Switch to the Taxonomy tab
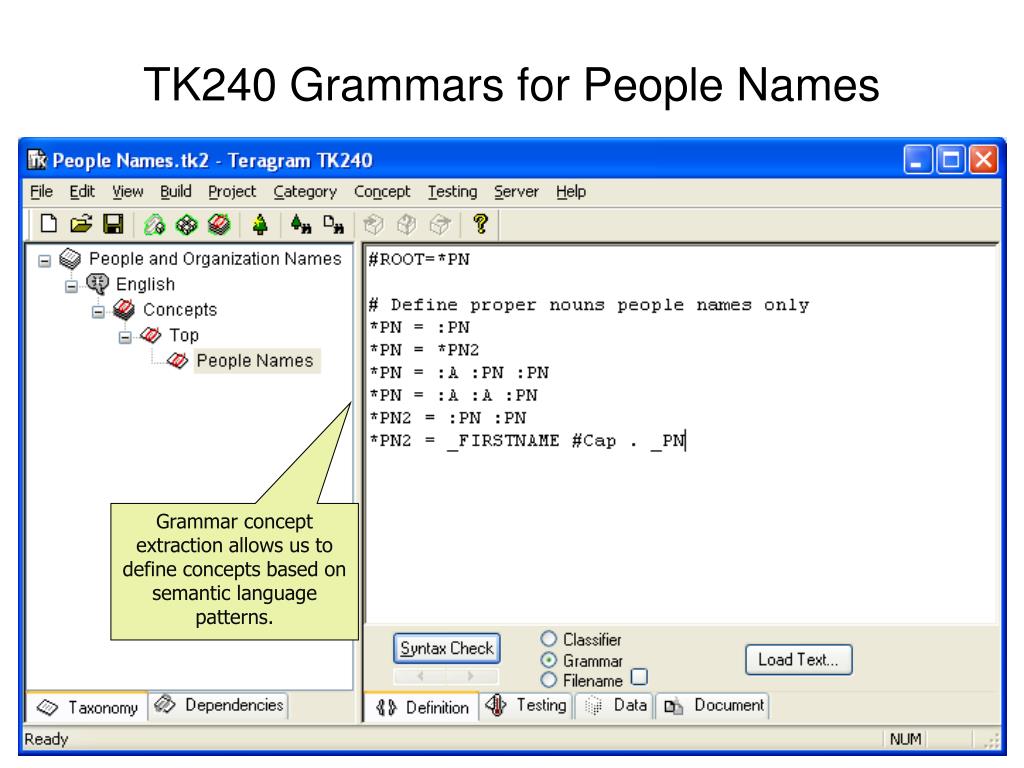1024x768 pixels. [88, 707]
